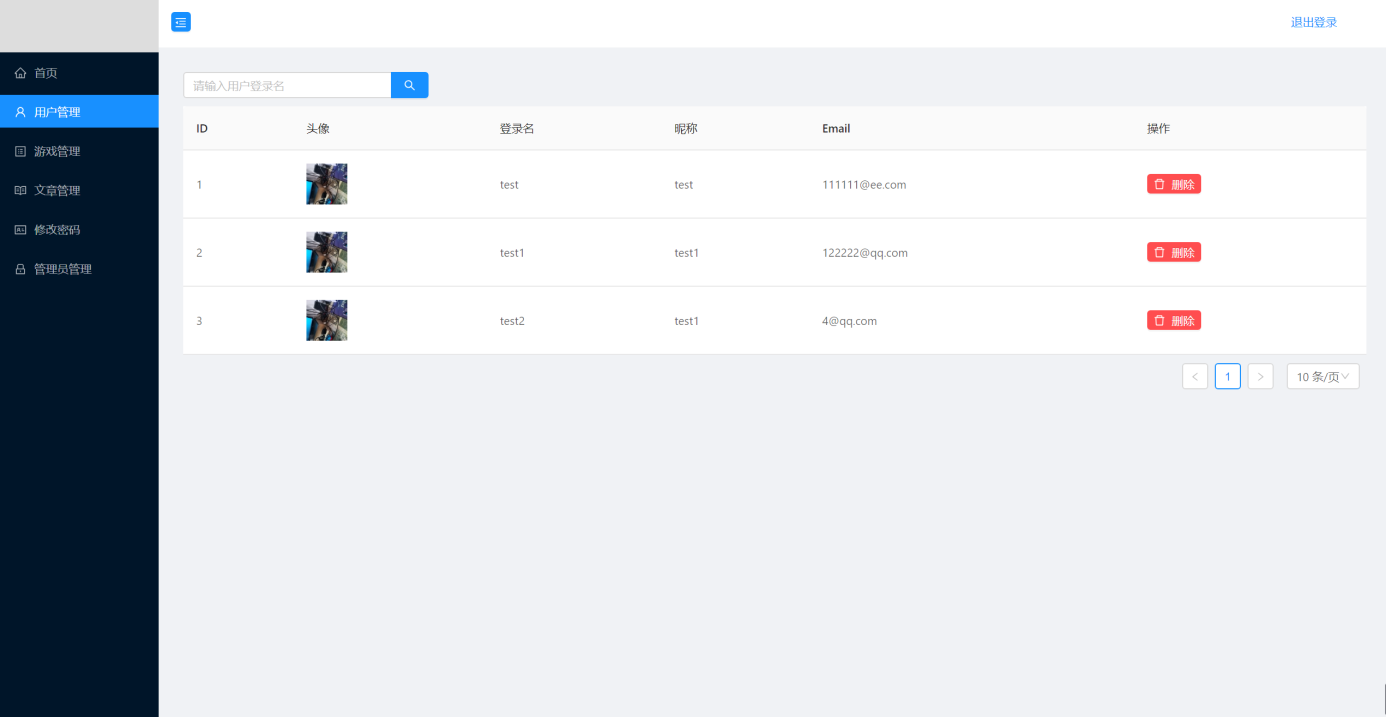Click the lock icon beside 管理员管理
Screen dimensions: 1386x717
pyautogui.click(x=20, y=269)
